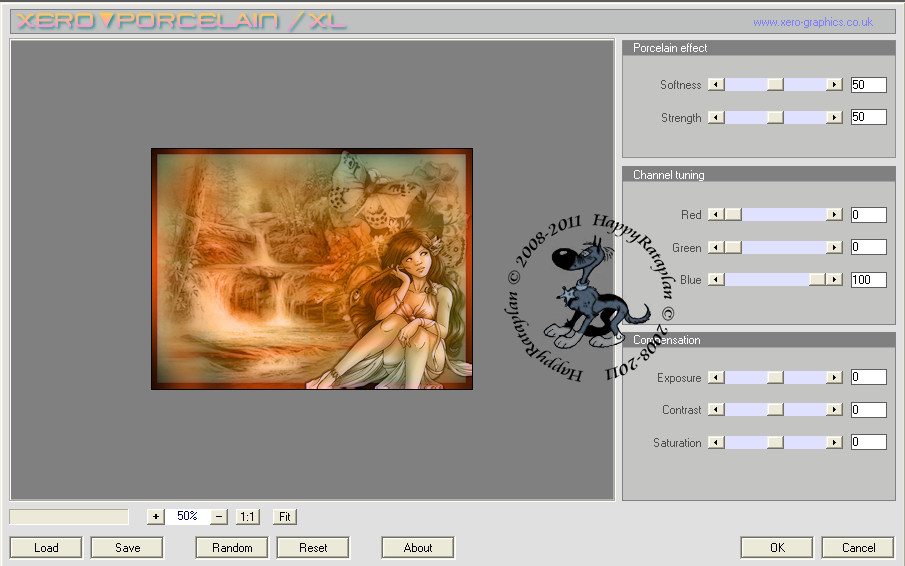The image size is (905, 566).
Task: Click the Blue channel slider thumb
Action: coord(817,279)
